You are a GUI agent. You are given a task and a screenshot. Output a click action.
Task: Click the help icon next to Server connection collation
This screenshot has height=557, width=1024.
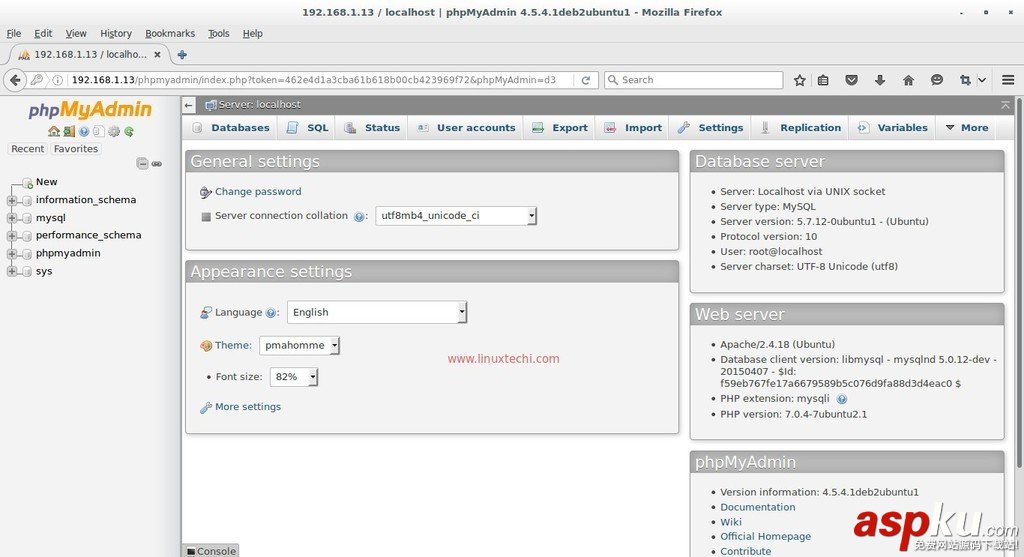[359, 216]
